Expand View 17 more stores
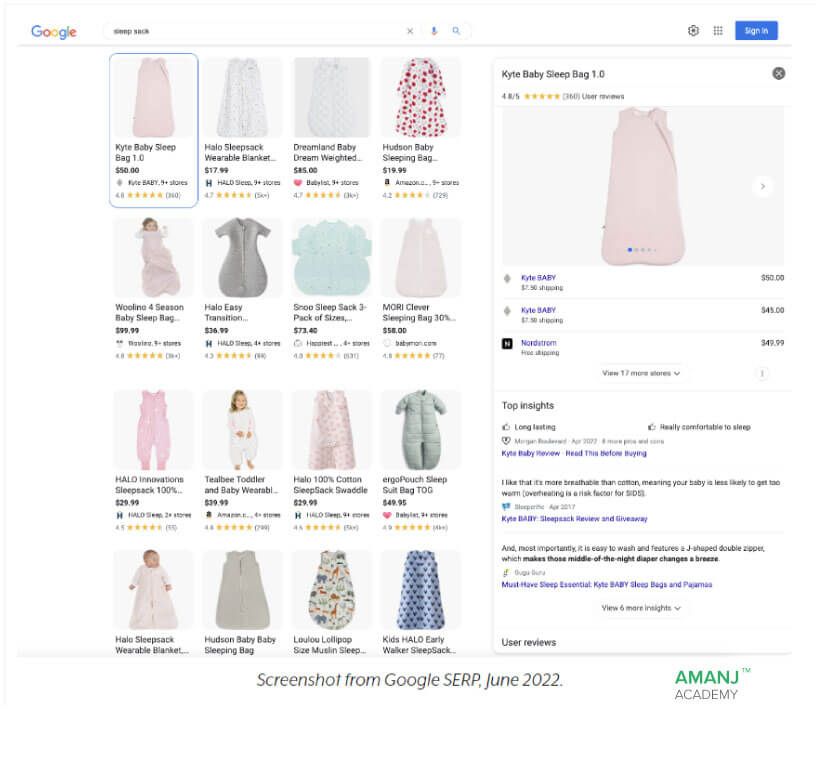Screen dimensions: 823x762 click(641, 373)
